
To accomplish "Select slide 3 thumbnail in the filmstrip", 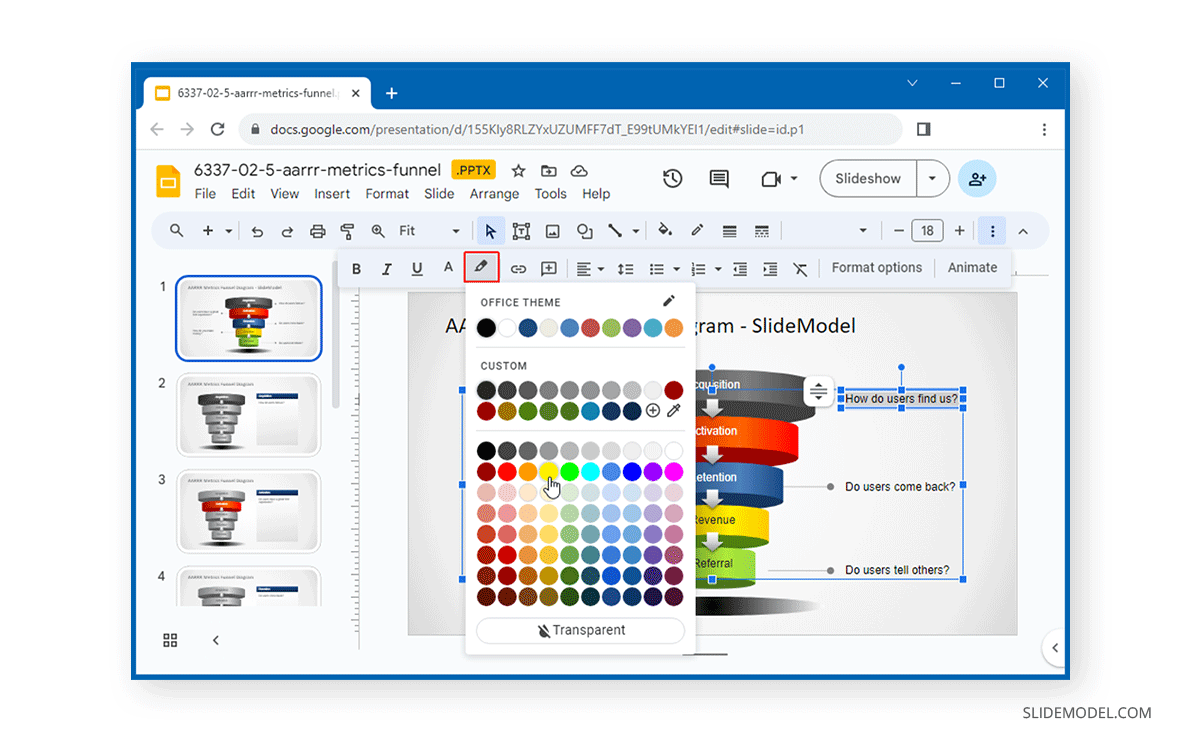I will coord(248,511).
